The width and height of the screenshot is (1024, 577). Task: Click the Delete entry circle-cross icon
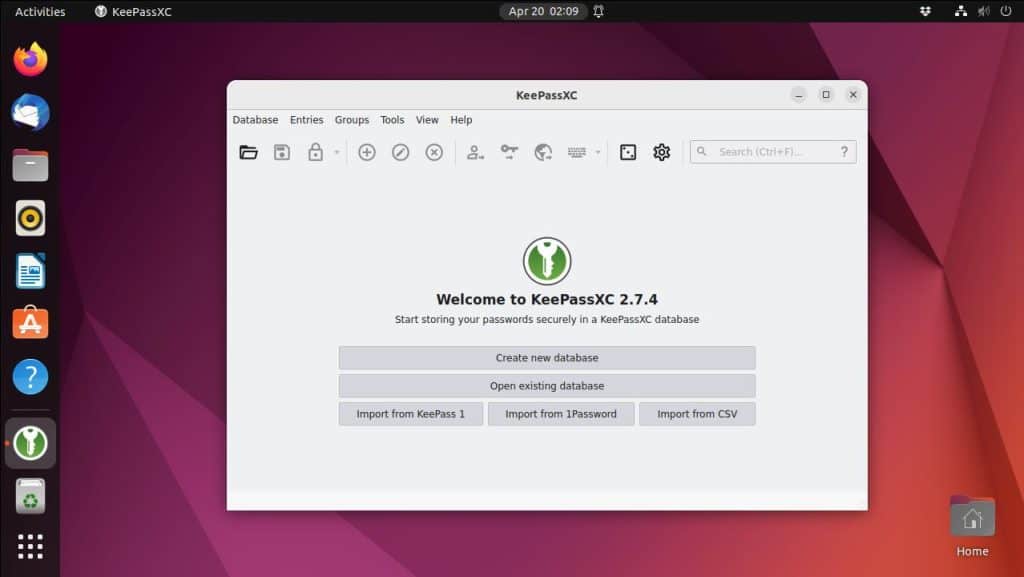coord(432,152)
